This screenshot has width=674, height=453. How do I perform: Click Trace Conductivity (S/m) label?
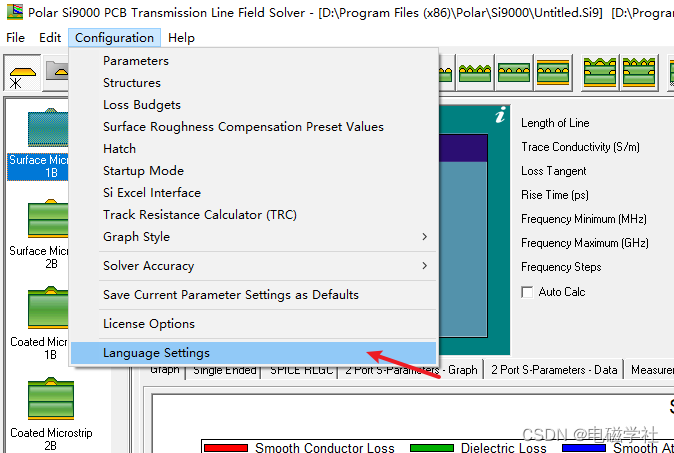tap(580, 147)
